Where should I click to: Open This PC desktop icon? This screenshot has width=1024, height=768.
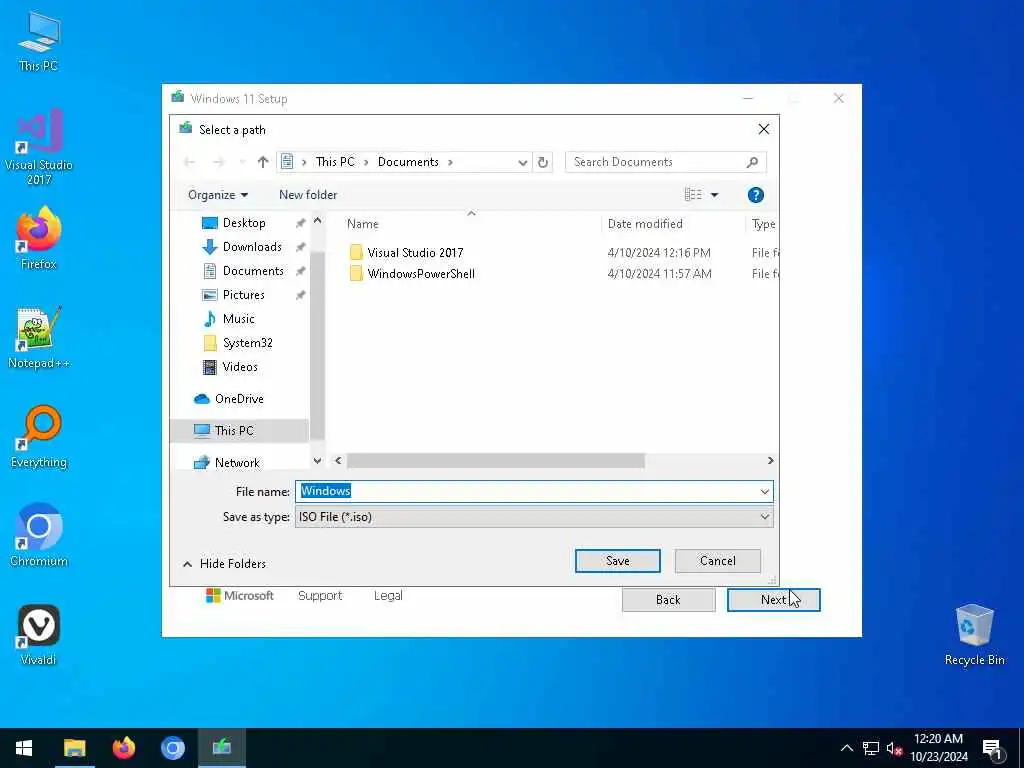39,41
